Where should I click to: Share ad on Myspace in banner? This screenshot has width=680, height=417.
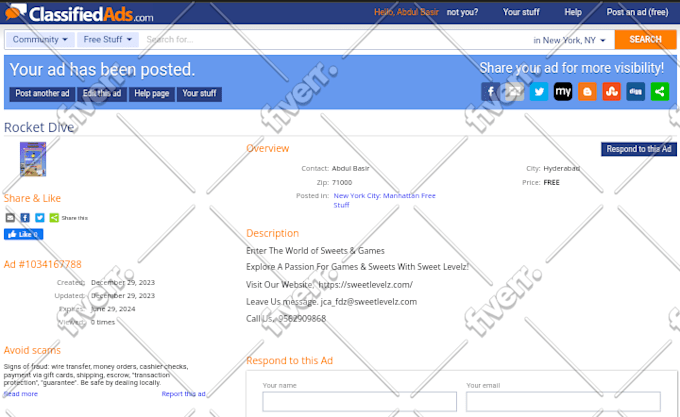click(563, 91)
